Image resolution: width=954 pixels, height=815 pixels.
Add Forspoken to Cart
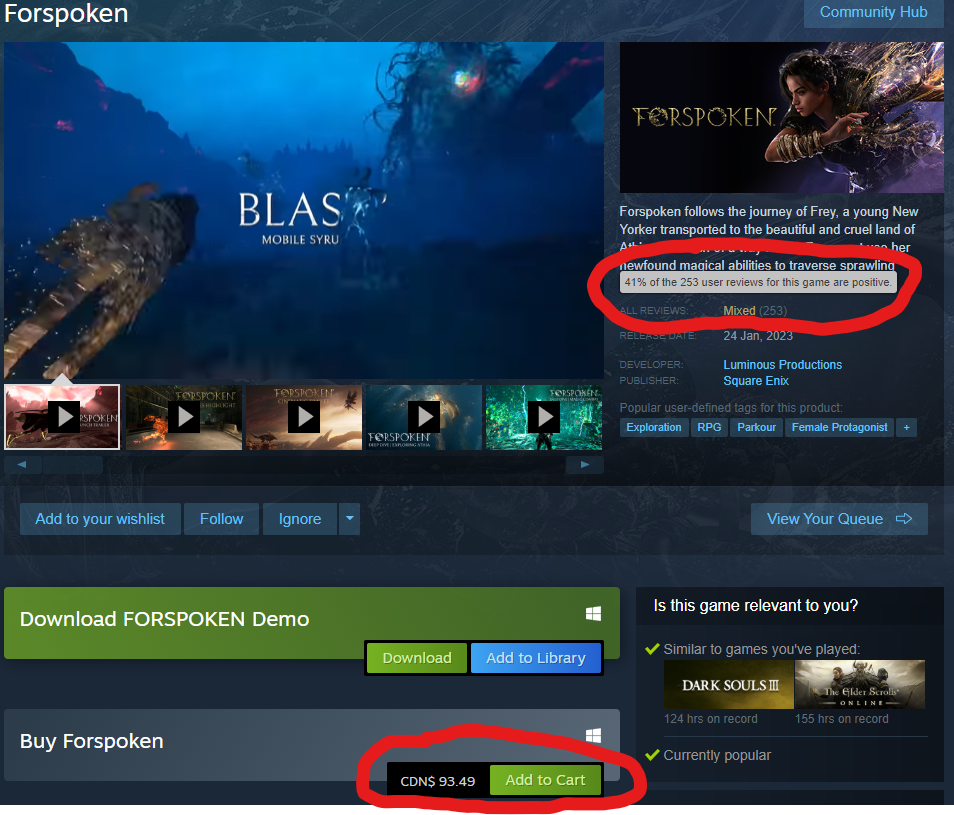pyautogui.click(x=545, y=780)
